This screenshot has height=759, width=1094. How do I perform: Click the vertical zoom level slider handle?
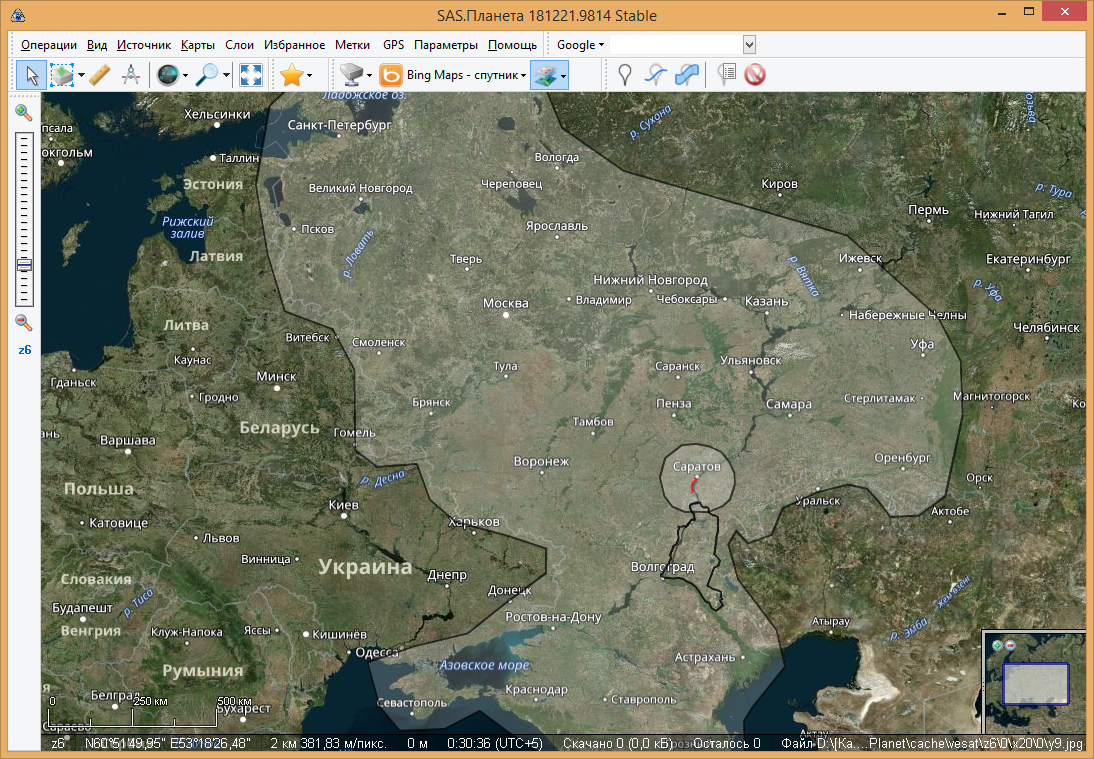(x=24, y=265)
